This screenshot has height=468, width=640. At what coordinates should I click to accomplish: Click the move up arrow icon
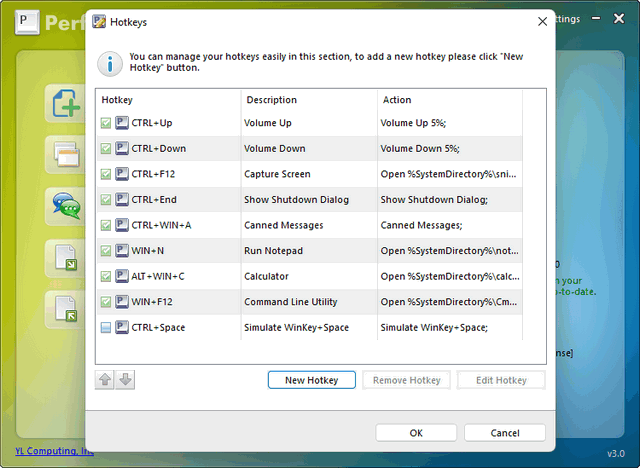pos(105,380)
